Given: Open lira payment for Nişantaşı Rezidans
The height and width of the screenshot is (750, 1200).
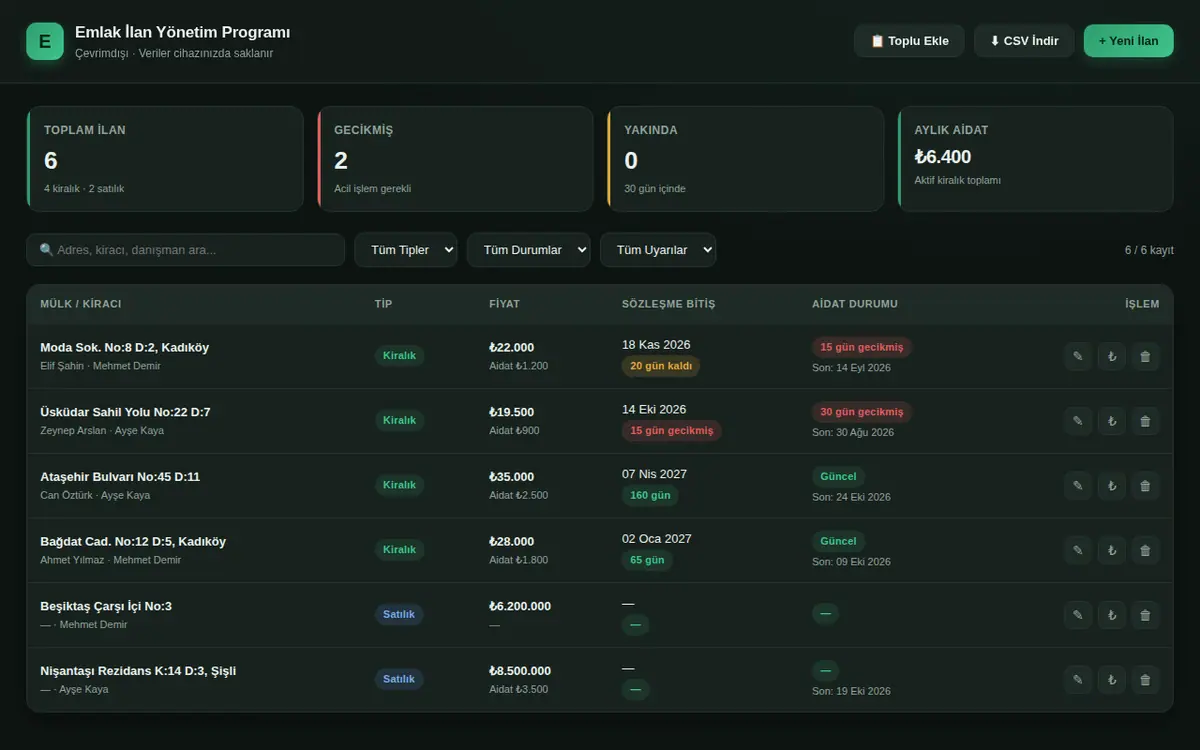Looking at the screenshot, I should click(x=1112, y=680).
